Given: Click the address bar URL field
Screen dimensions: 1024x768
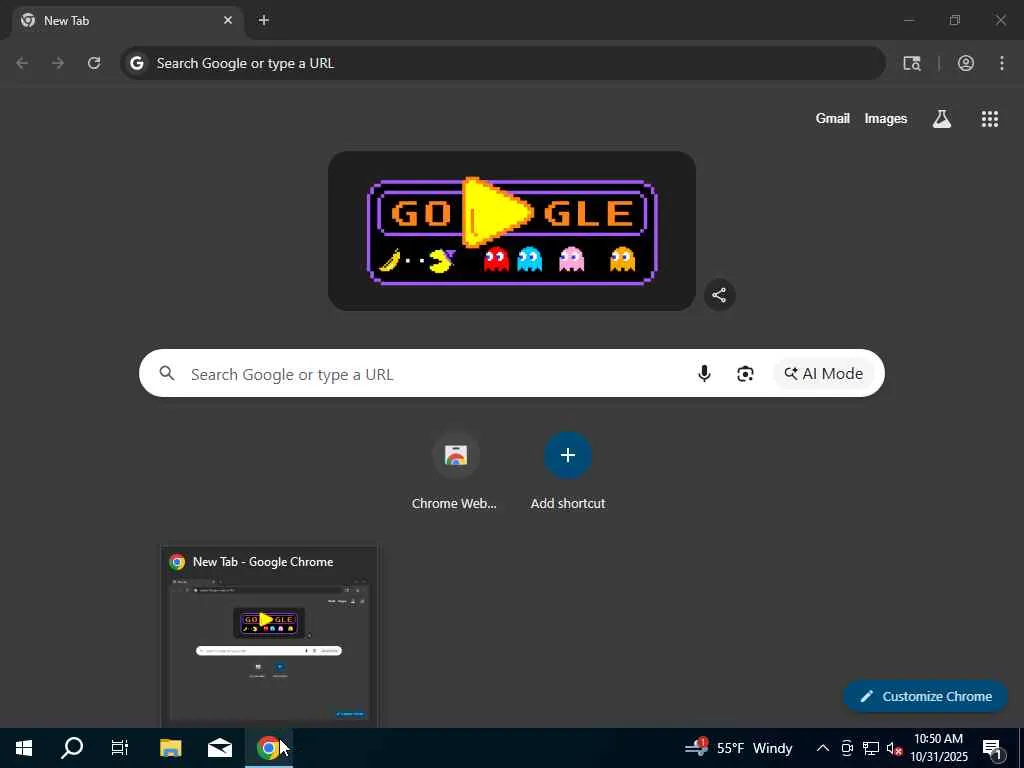Looking at the screenshot, I should pos(503,63).
